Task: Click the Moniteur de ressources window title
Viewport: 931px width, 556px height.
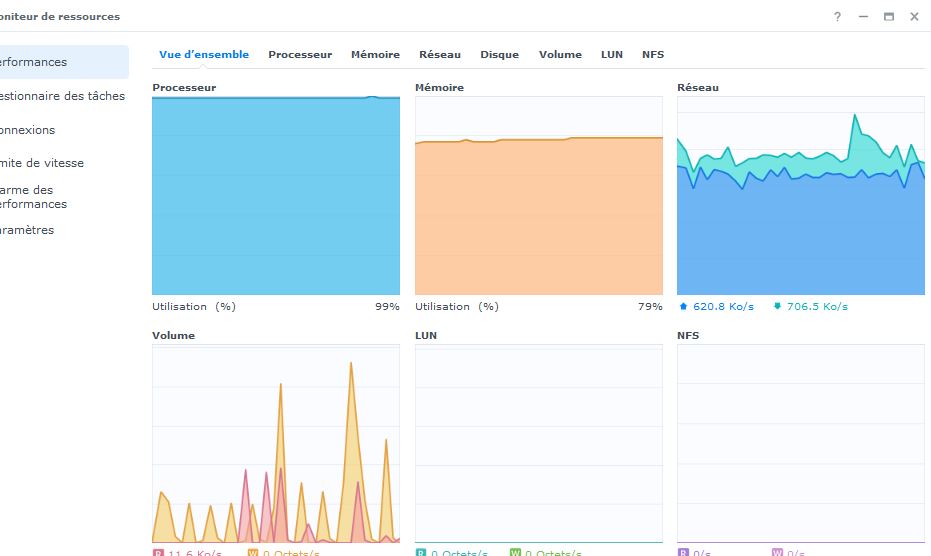Action: pyautogui.click(x=60, y=17)
